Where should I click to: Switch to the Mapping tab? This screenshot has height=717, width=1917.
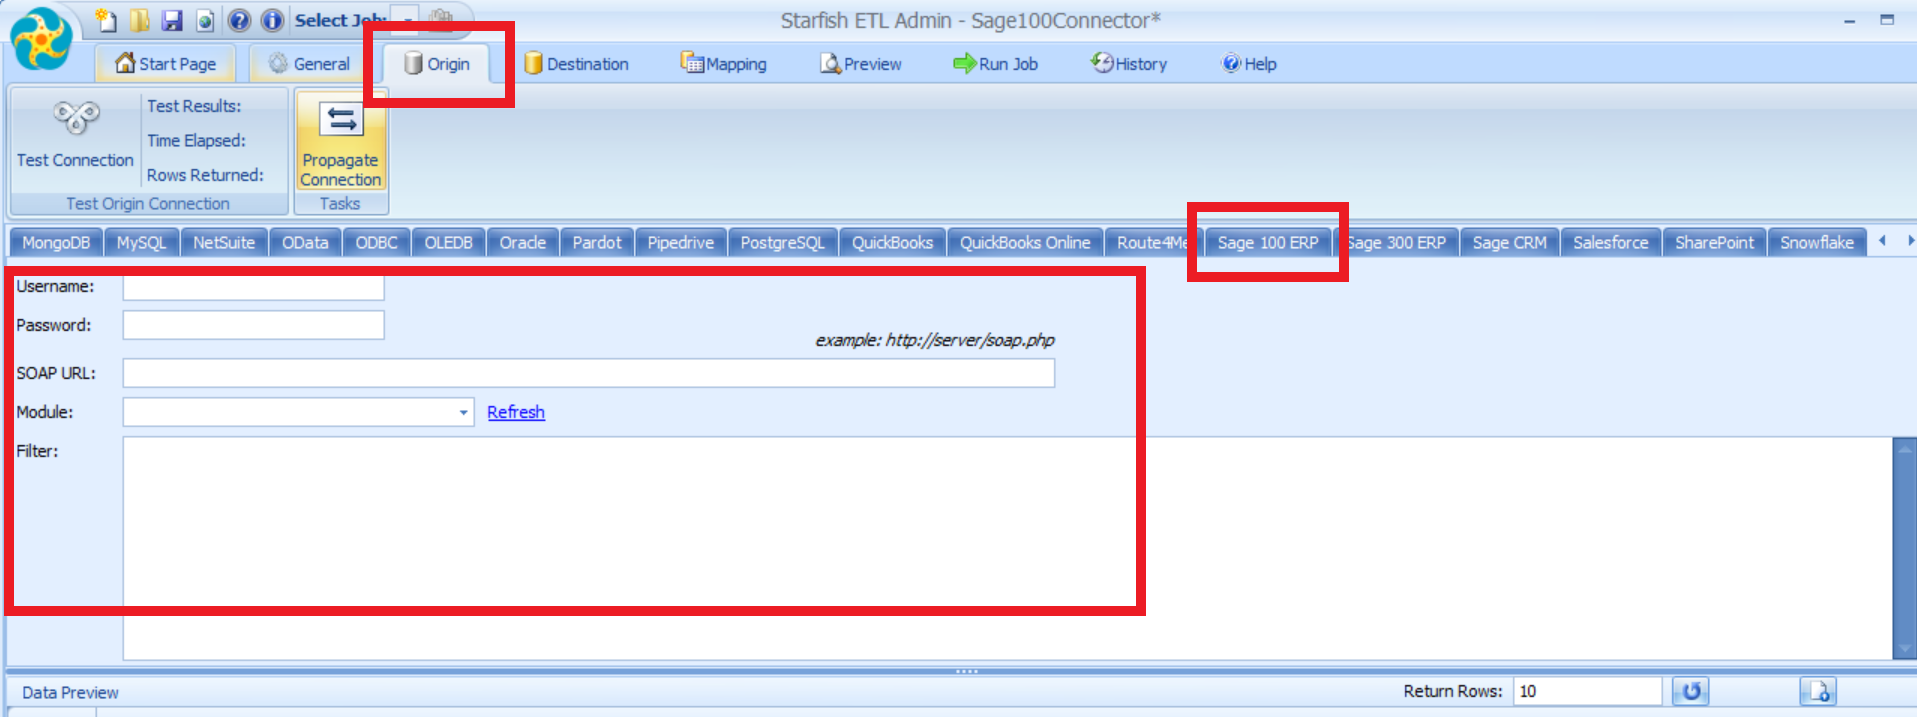click(724, 64)
